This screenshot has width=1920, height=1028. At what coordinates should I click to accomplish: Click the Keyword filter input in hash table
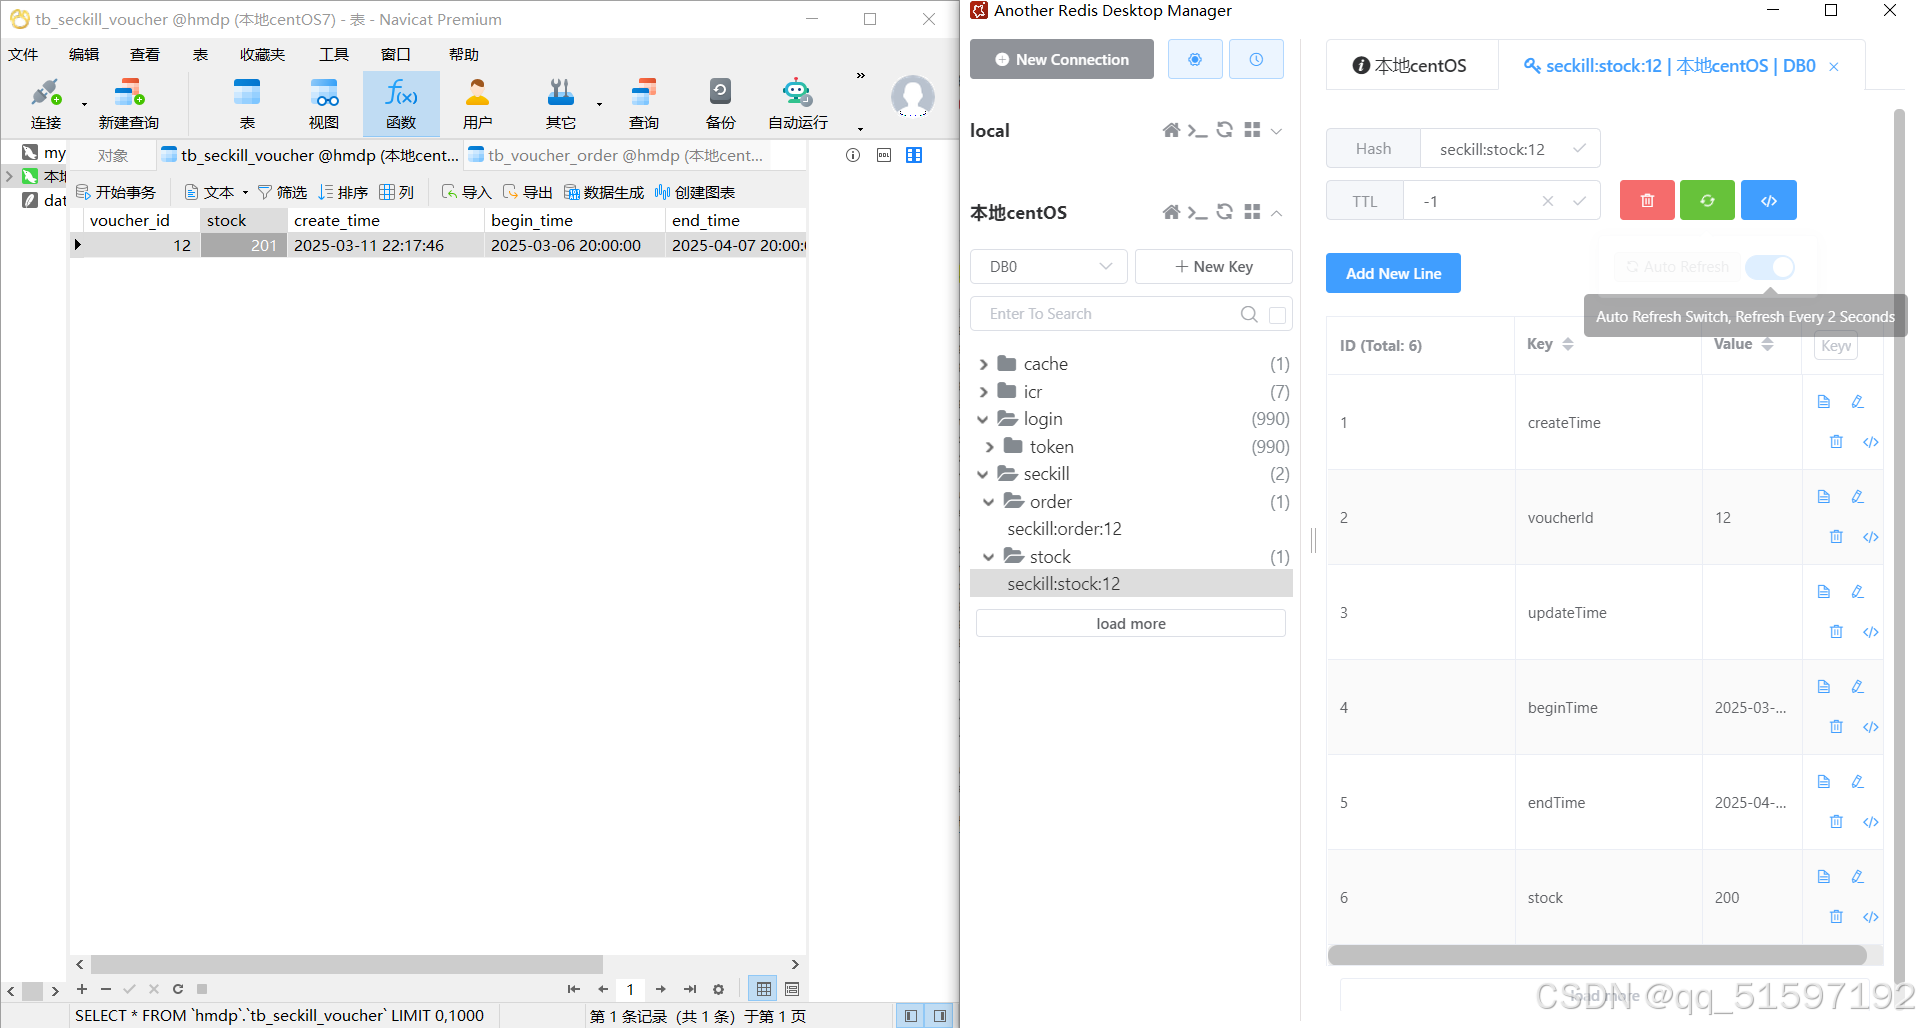[x=1835, y=346]
